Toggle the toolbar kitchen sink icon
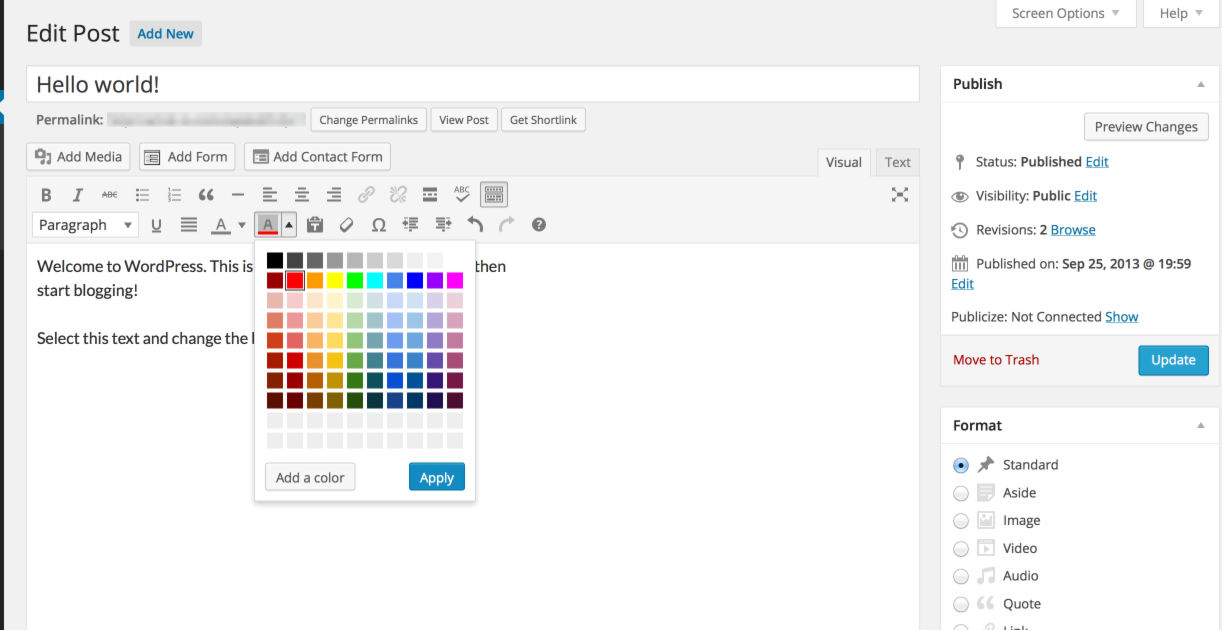Screen dimensions: 1222x630 point(494,195)
